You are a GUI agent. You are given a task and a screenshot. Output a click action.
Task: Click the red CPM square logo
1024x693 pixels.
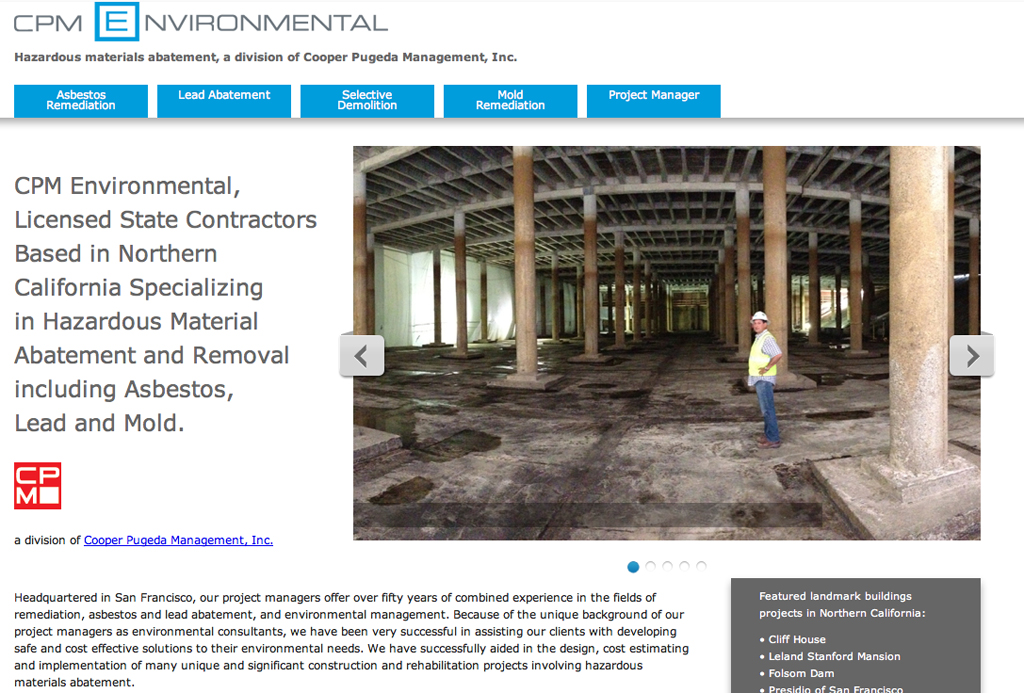(x=37, y=485)
